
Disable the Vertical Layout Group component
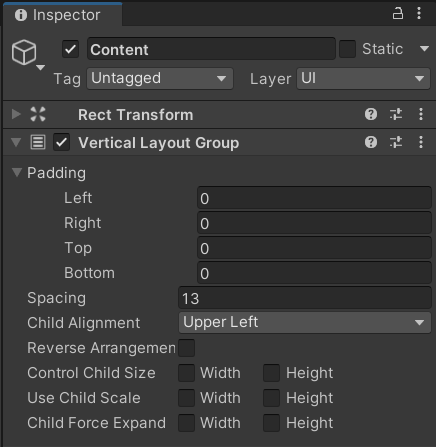pos(62,142)
